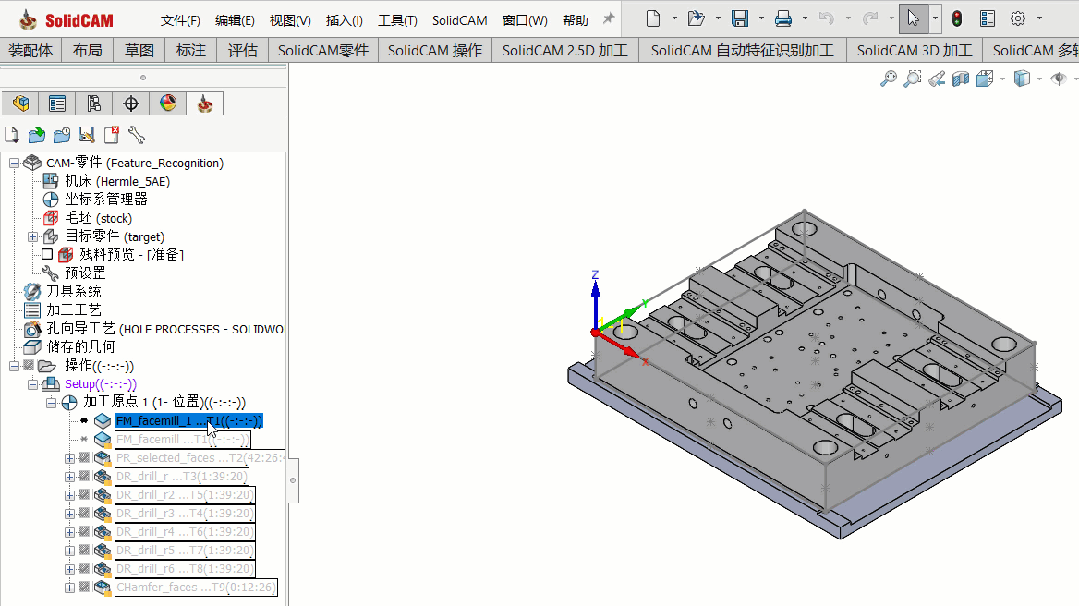Click the Zoom to Area icon
This screenshot has height=606, width=1079.
click(912, 79)
